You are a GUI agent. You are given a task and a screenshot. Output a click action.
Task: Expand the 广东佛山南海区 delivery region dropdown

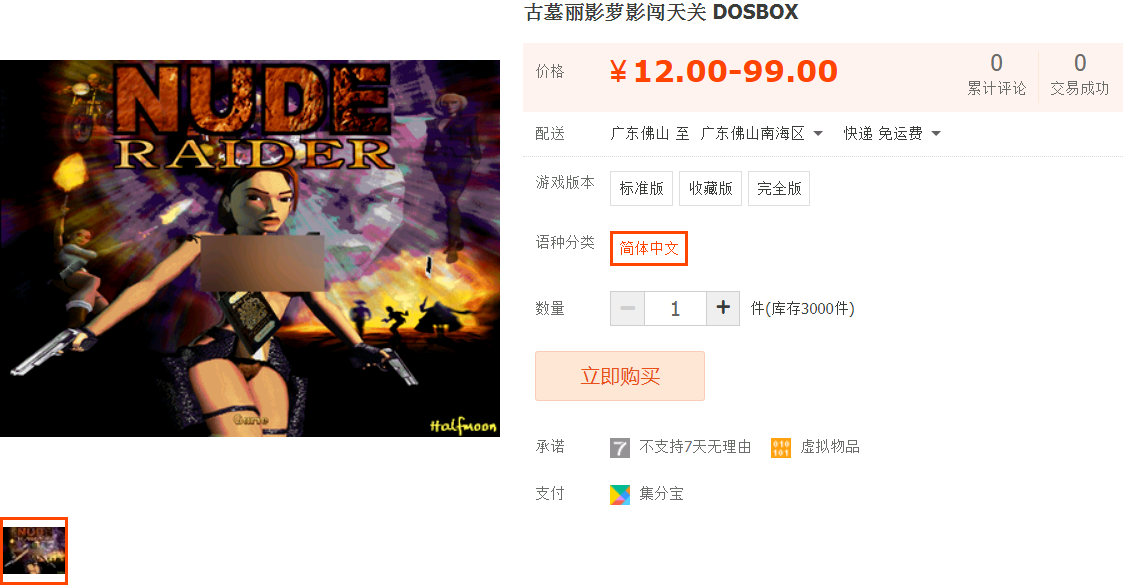click(762, 134)
